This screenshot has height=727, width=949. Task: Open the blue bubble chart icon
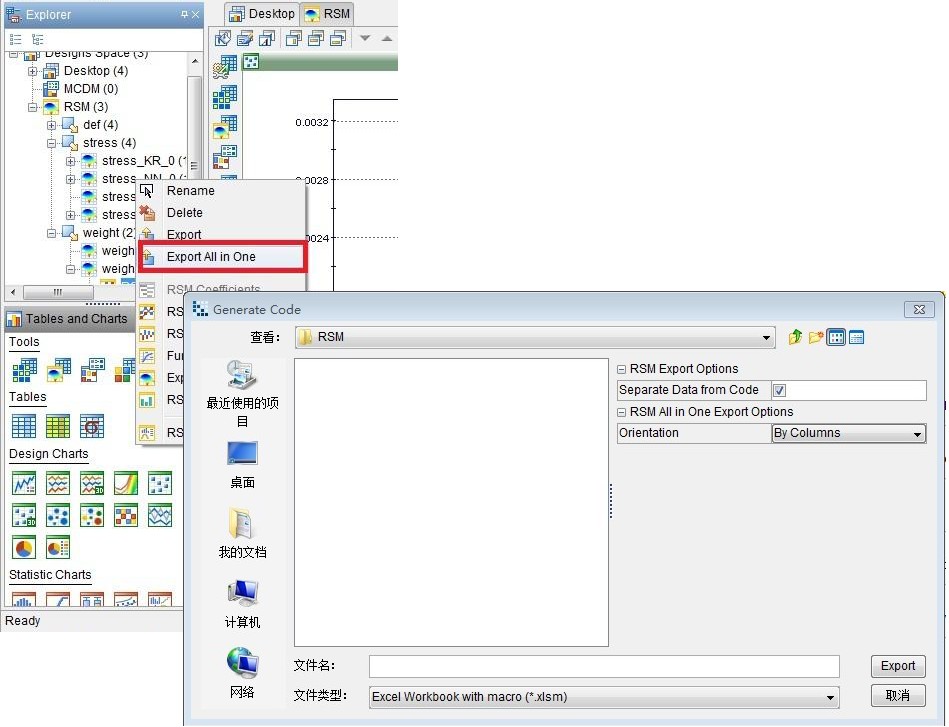tap(58, 515)
